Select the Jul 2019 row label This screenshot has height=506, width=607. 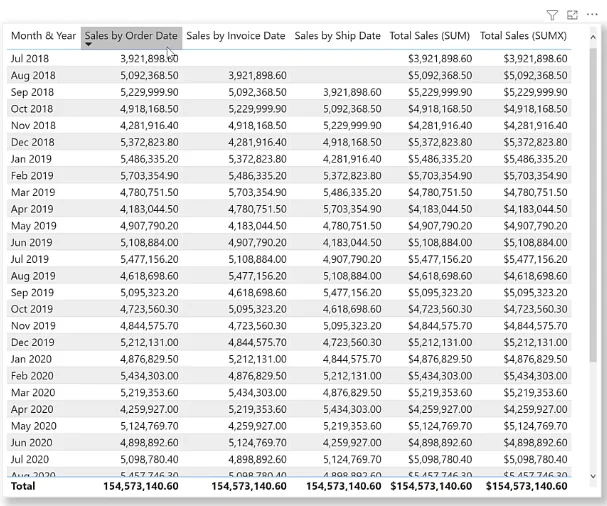tap(30, 259)
